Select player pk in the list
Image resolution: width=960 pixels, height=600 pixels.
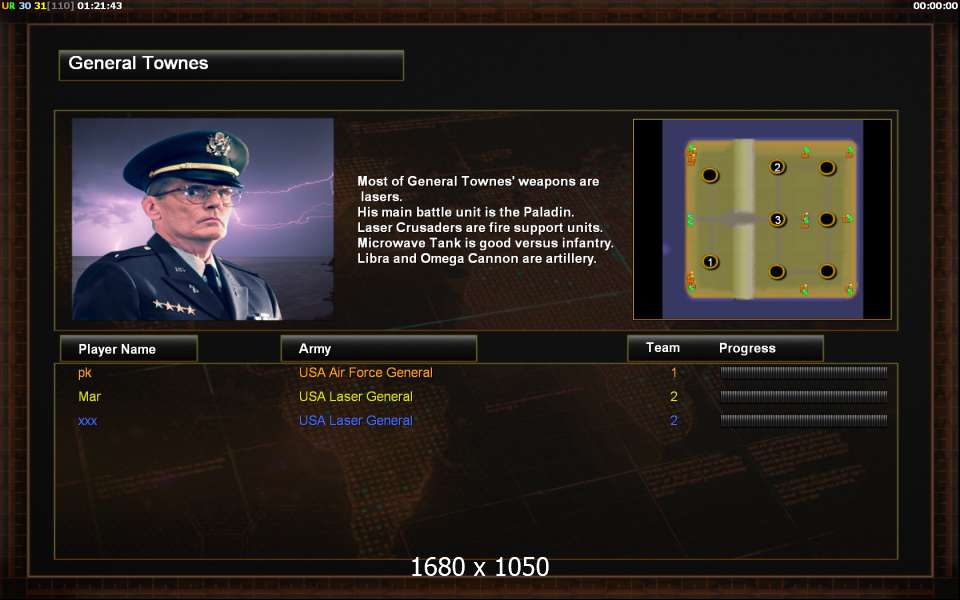pos(85,372)
